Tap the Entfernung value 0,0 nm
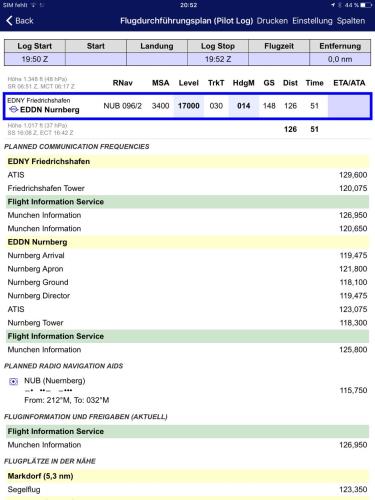This screenshot has height=500, width=375. coord(340,59)
